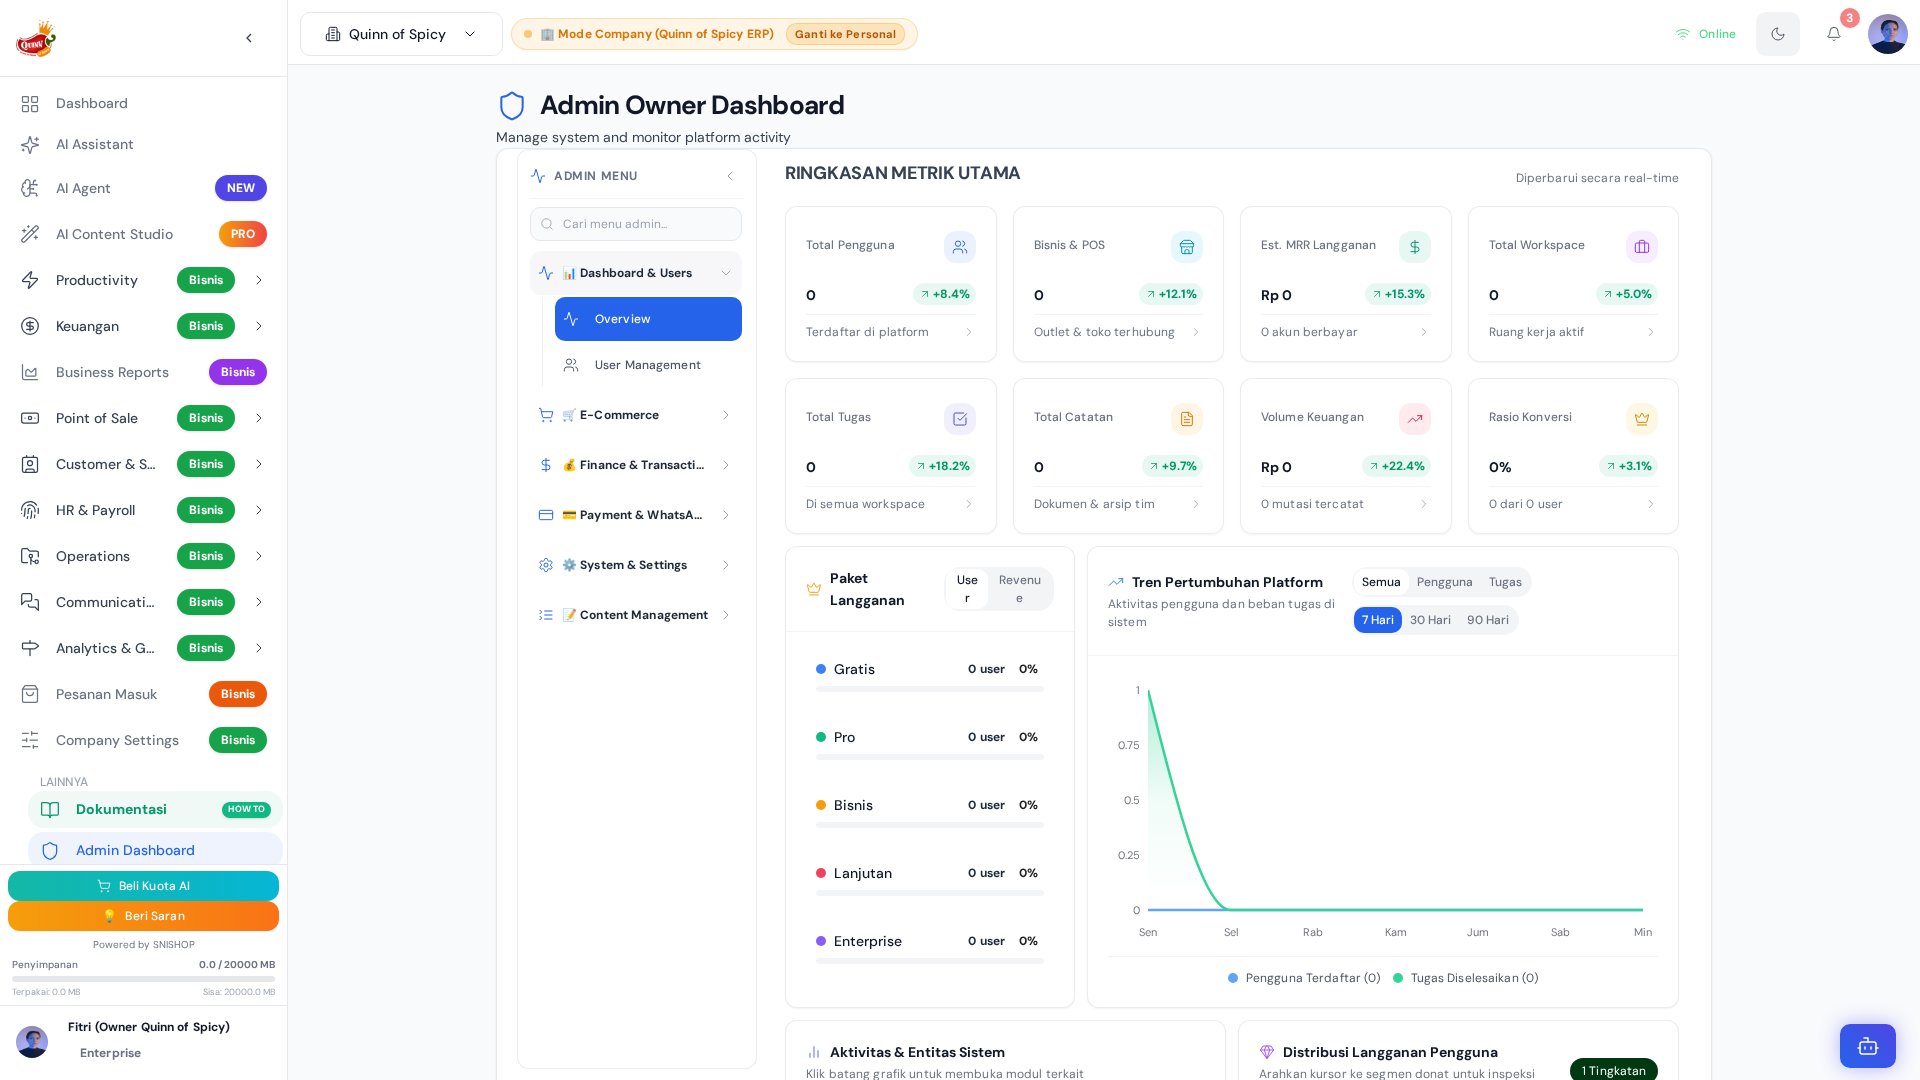This screenshot has width=1920, height=1080.
Task: Open user profile avatar in header
Action: click(x=1887, y=34)
